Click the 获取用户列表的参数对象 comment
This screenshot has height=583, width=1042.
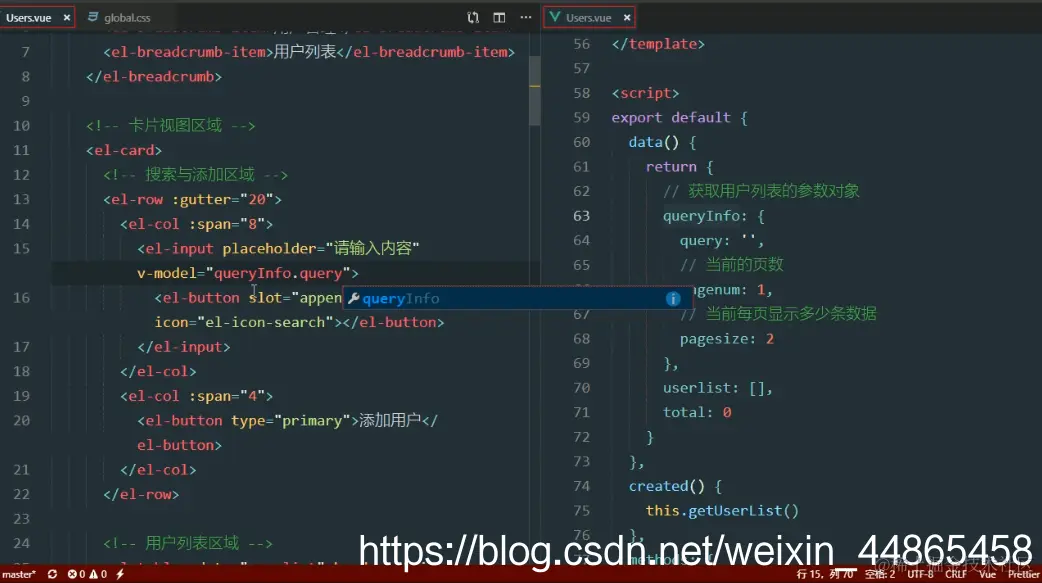[761, 191]
